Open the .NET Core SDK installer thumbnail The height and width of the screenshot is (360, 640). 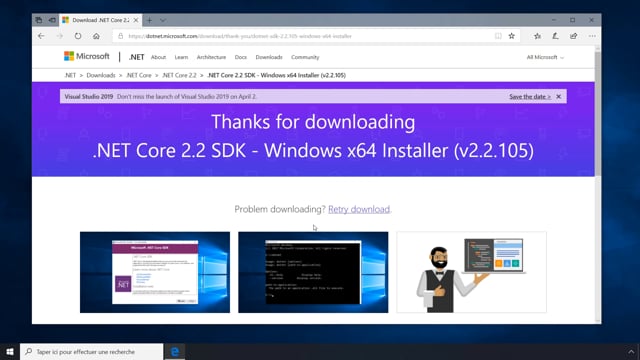(x=155, y=272)
